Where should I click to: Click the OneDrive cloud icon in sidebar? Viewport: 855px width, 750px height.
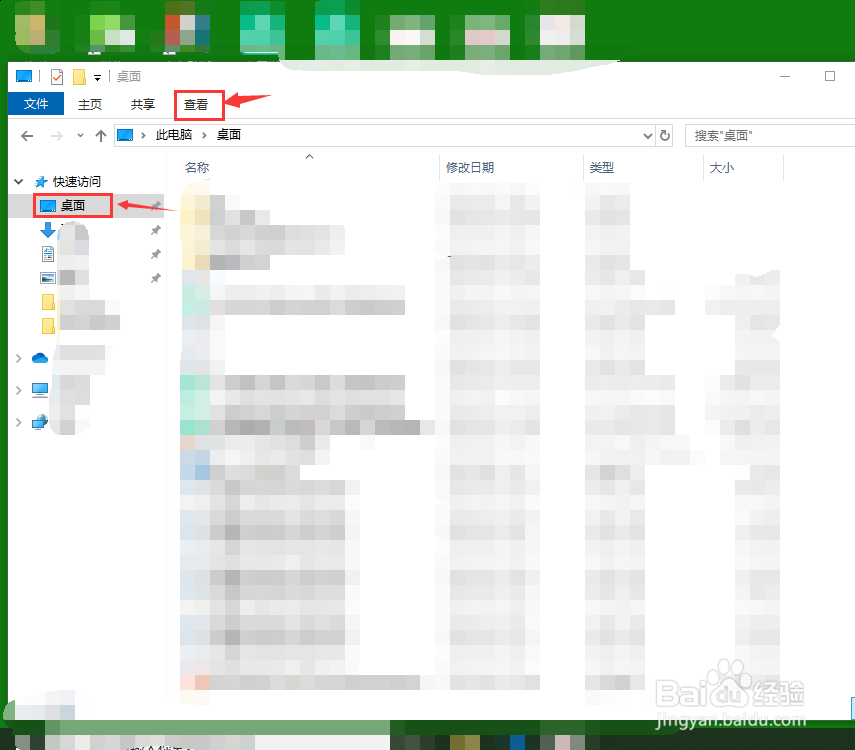(x=39, y=359)
